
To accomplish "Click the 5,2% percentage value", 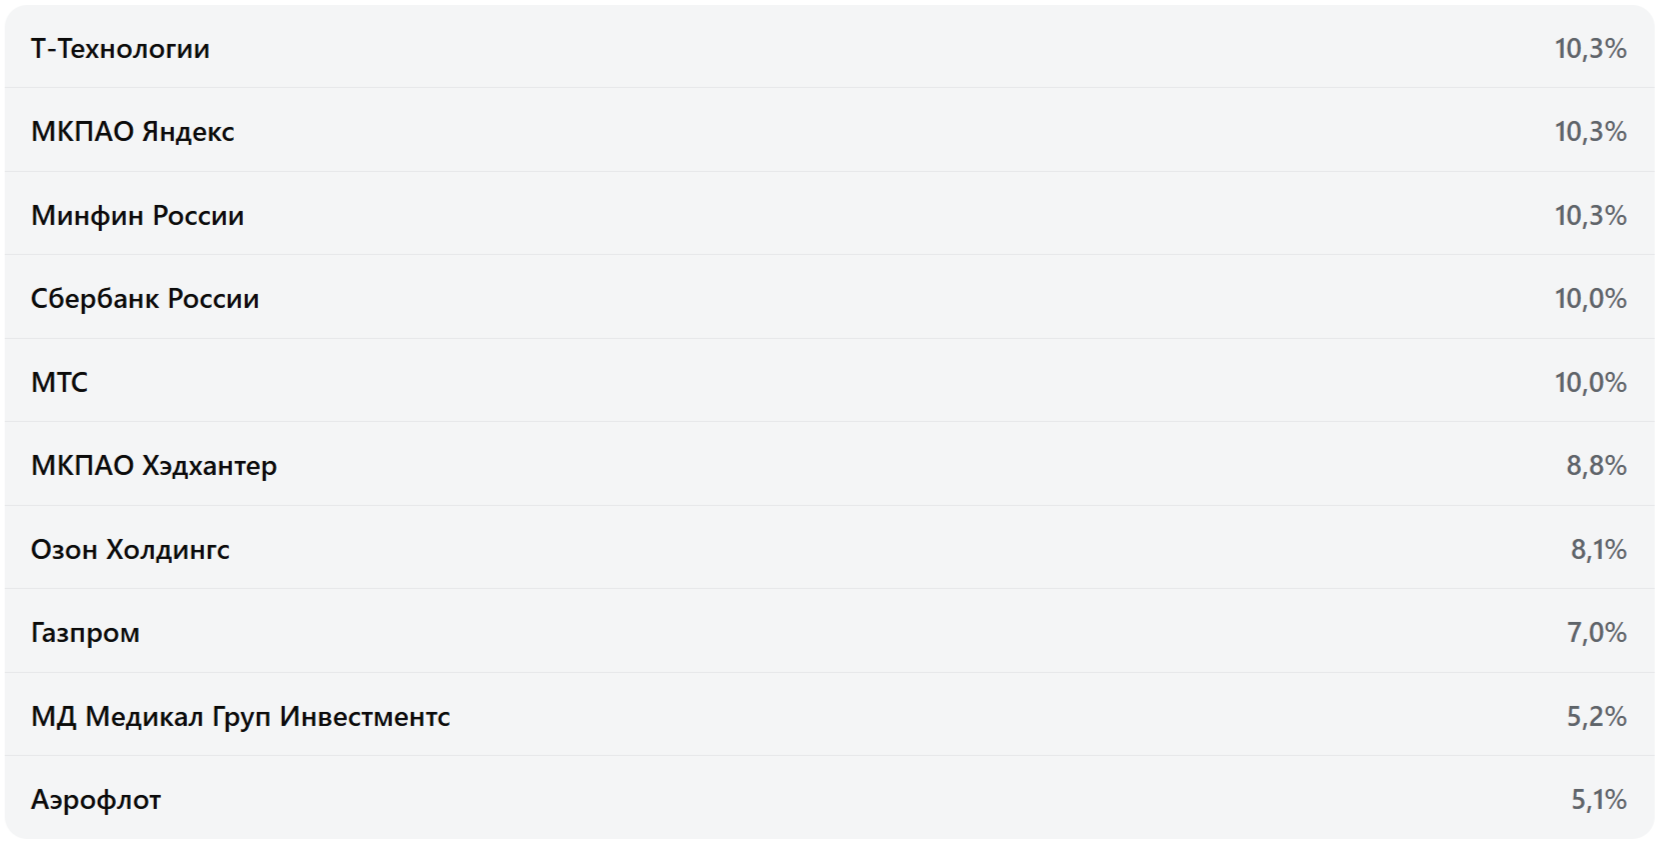I will [1596, 717].
